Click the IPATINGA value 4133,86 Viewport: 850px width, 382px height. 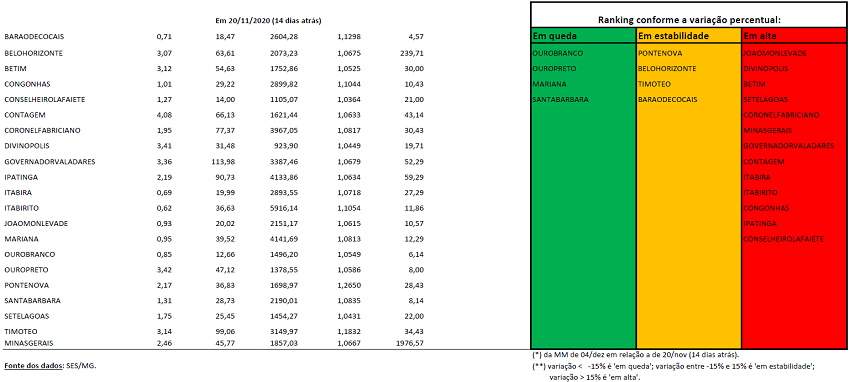[285, 177]
